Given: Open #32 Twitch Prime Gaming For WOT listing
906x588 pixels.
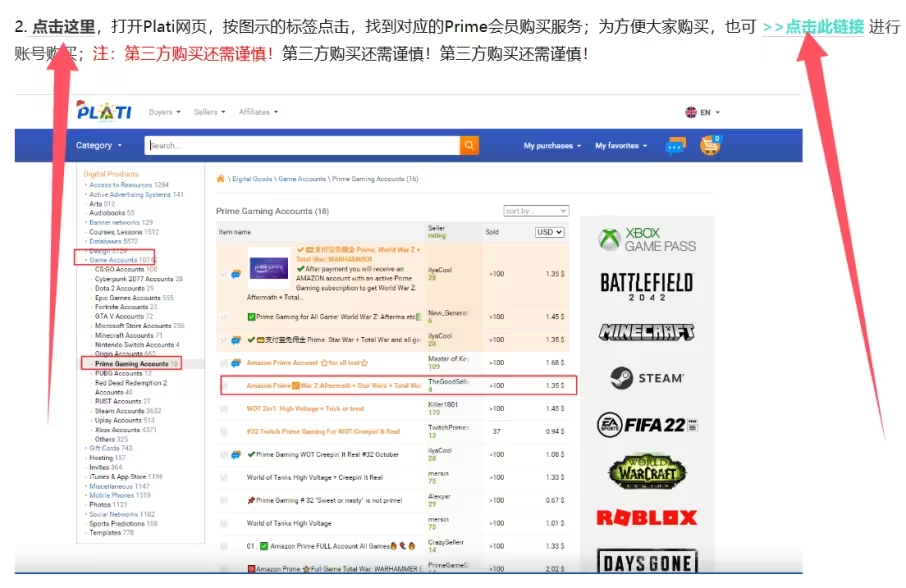Looking at the screenshot, I should (x=323, y=432).
